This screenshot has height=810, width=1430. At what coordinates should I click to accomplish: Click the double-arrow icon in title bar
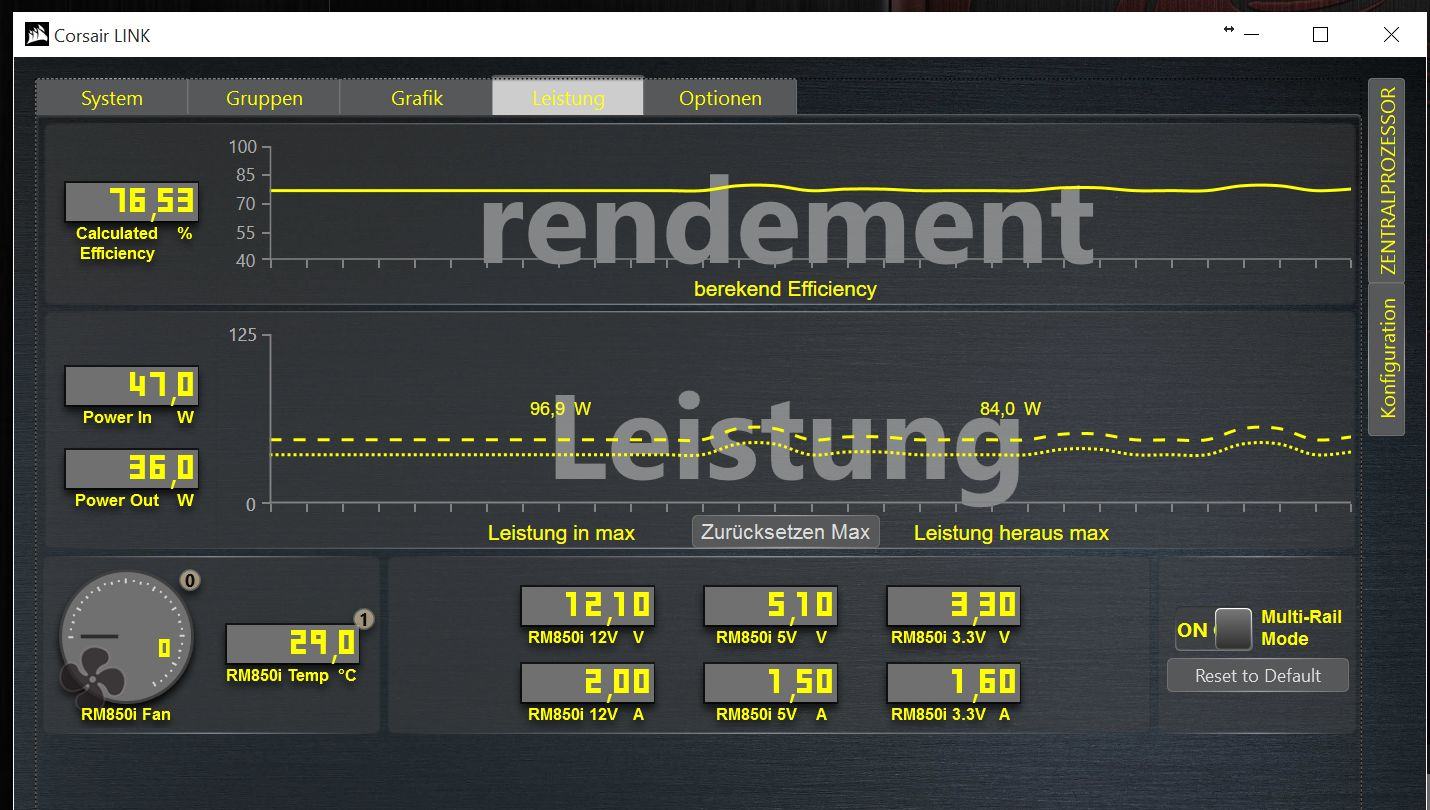coord(1229,30)
